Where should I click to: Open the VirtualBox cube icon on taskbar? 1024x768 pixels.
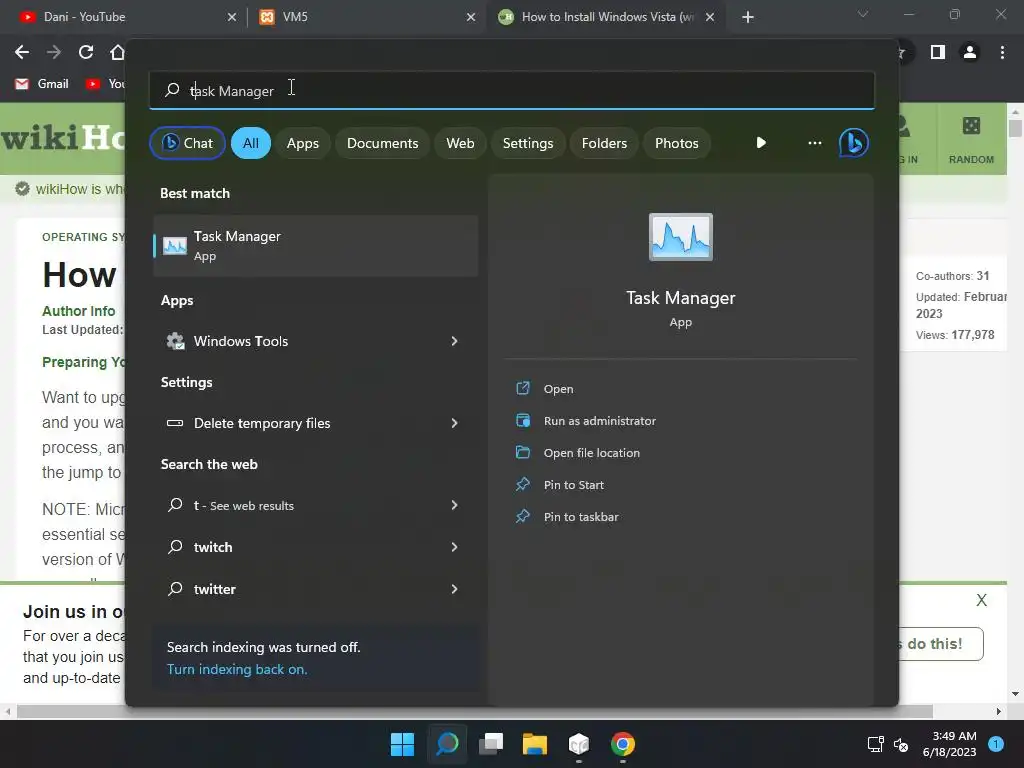click(579, 744)
